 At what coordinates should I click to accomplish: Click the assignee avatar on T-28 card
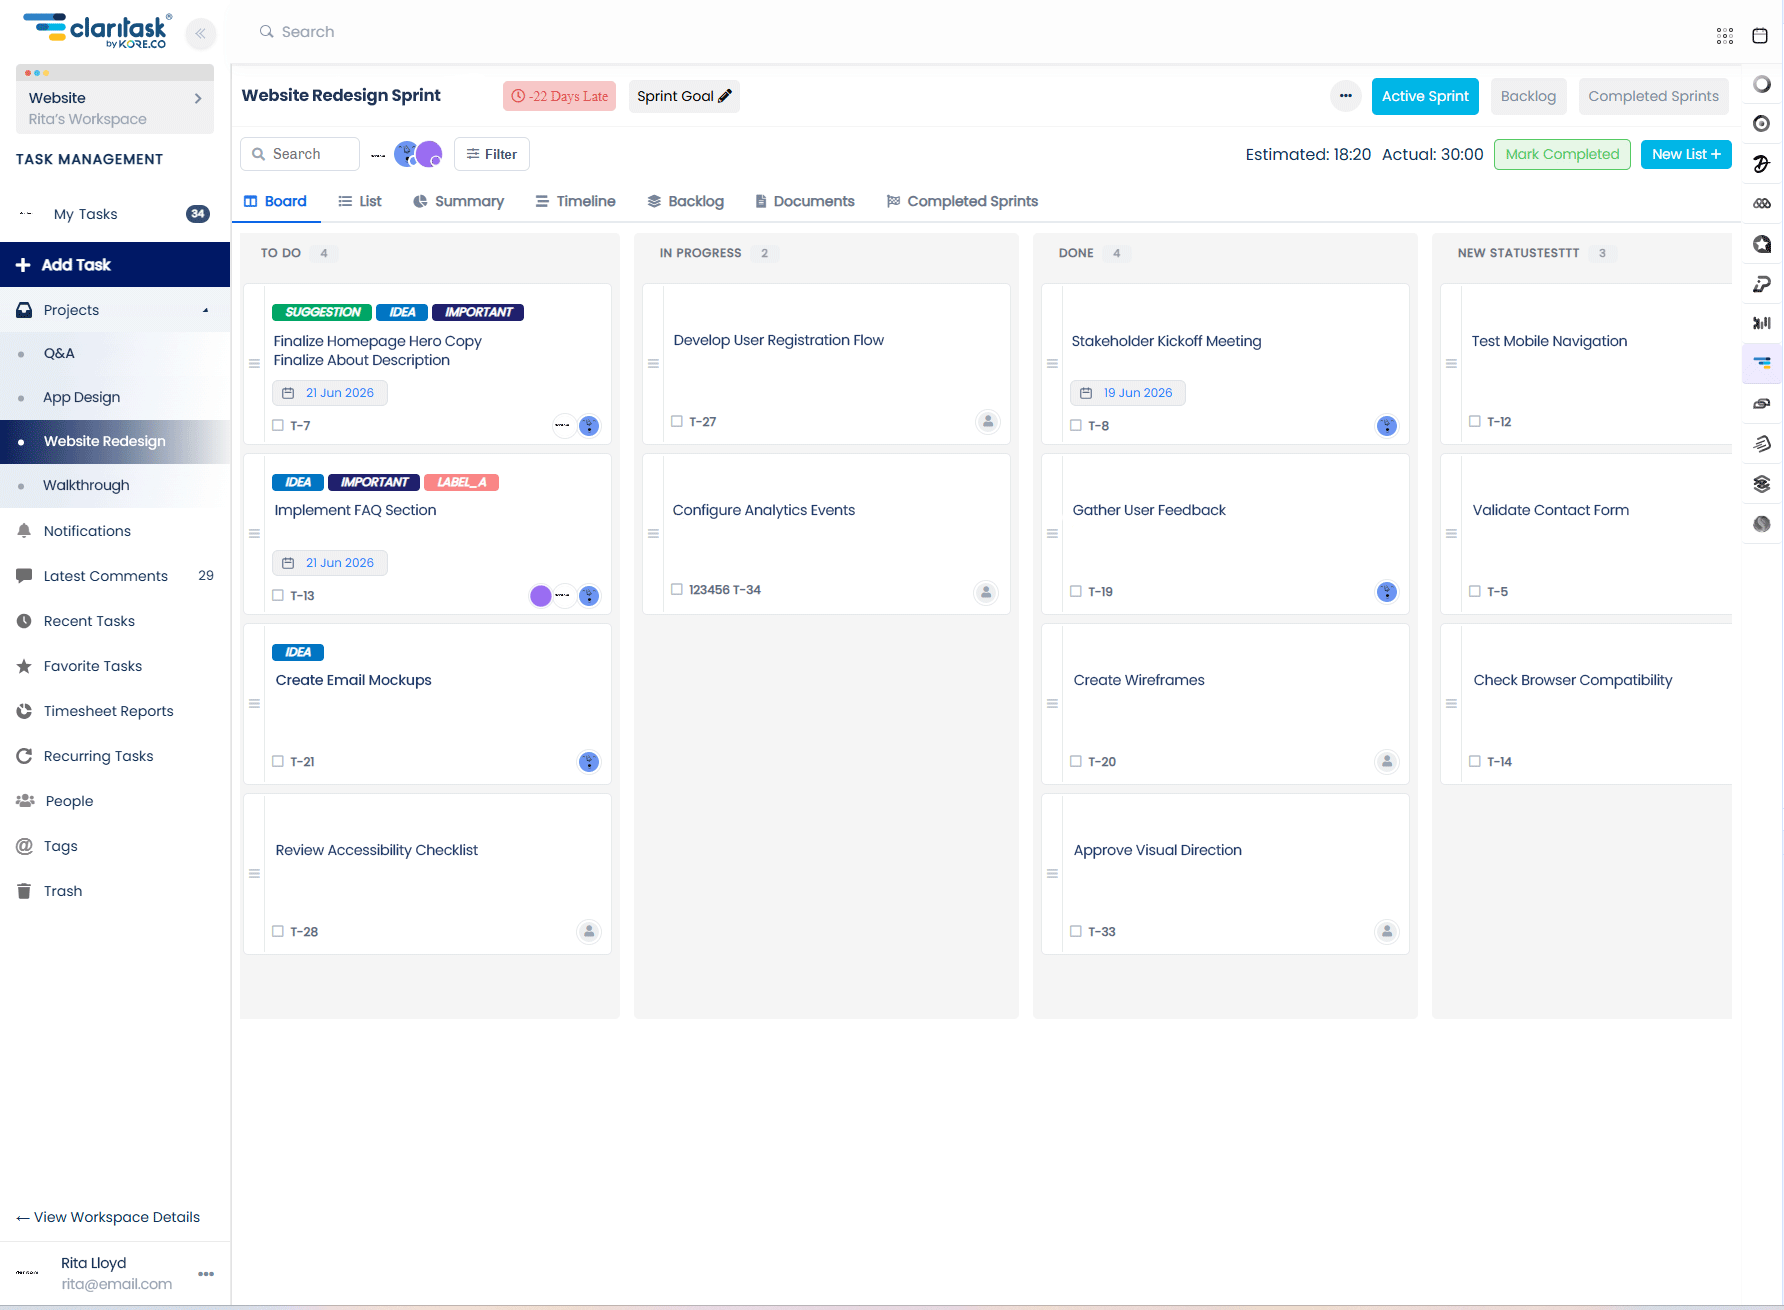[x=589, y=932]
